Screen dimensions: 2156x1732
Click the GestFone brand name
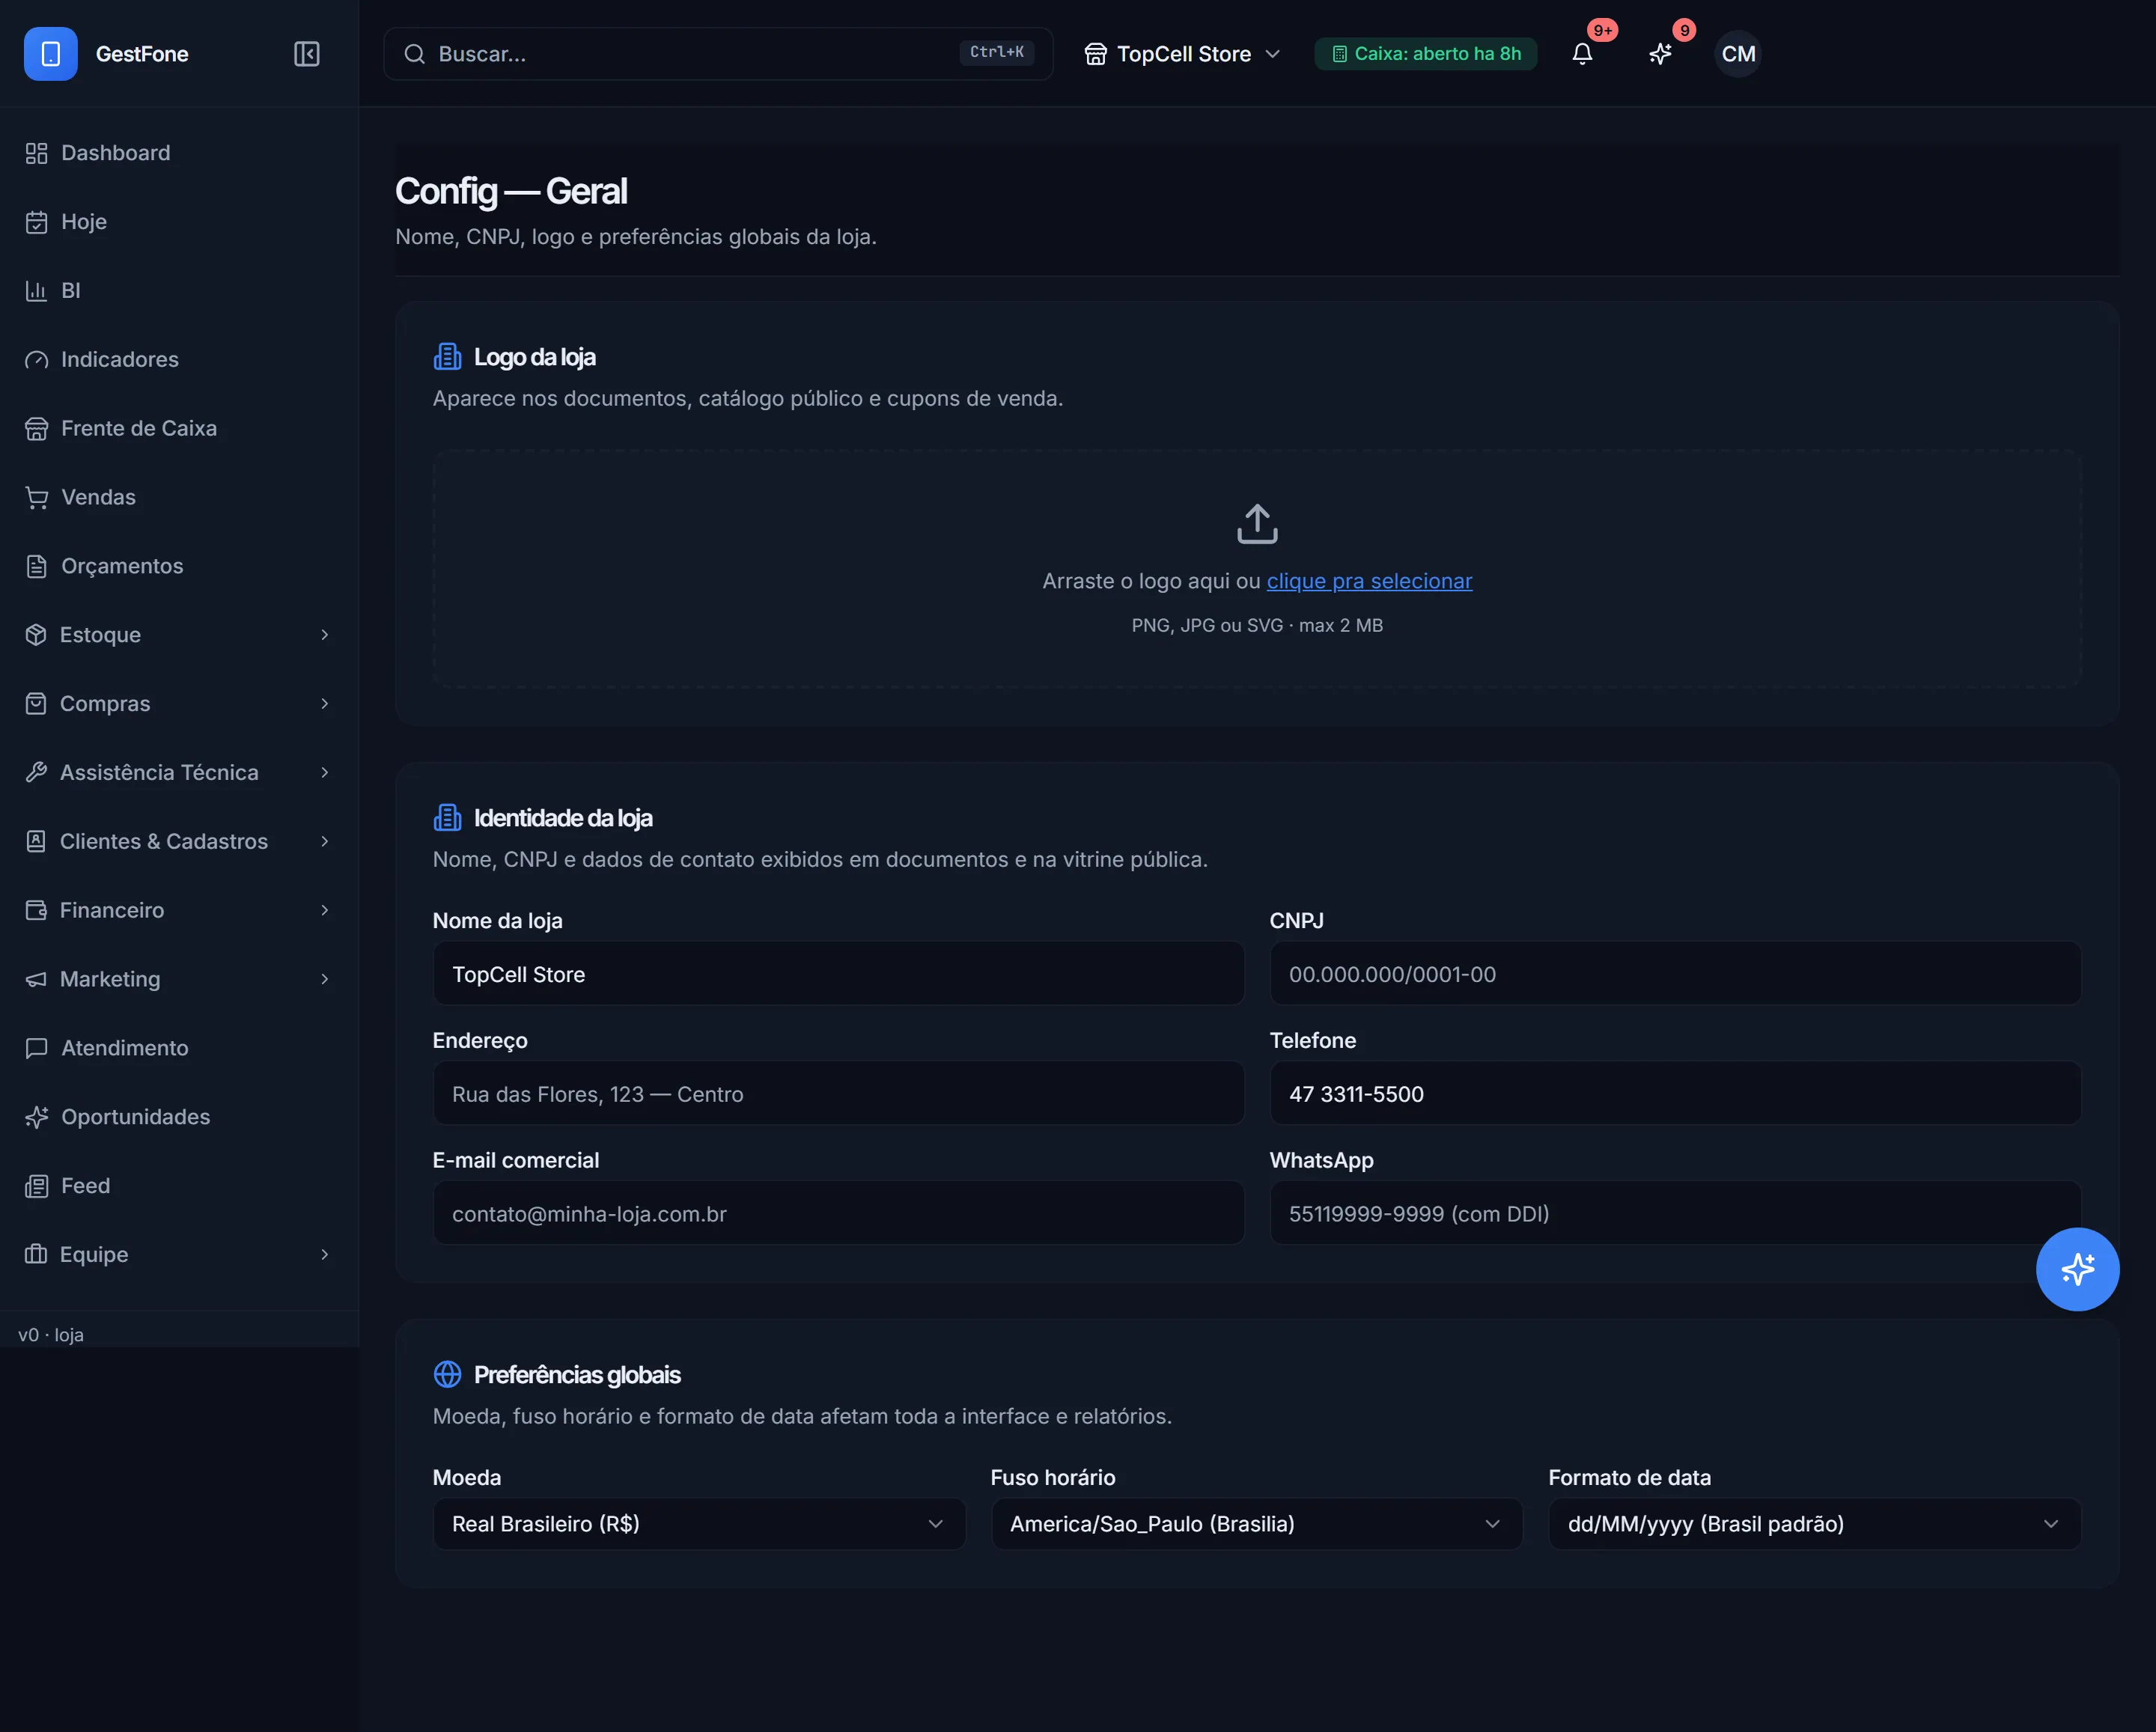[142, 54]
